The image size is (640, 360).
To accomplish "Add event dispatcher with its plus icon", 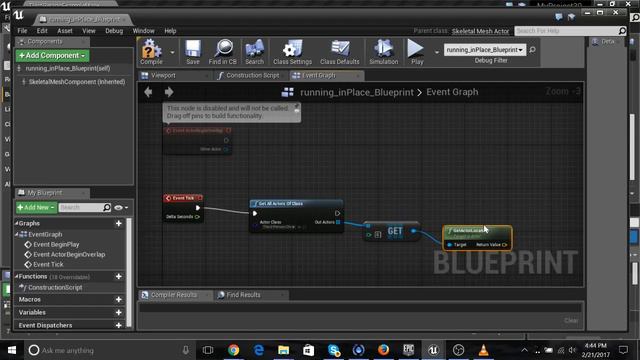I will click(x=119, y=325).
